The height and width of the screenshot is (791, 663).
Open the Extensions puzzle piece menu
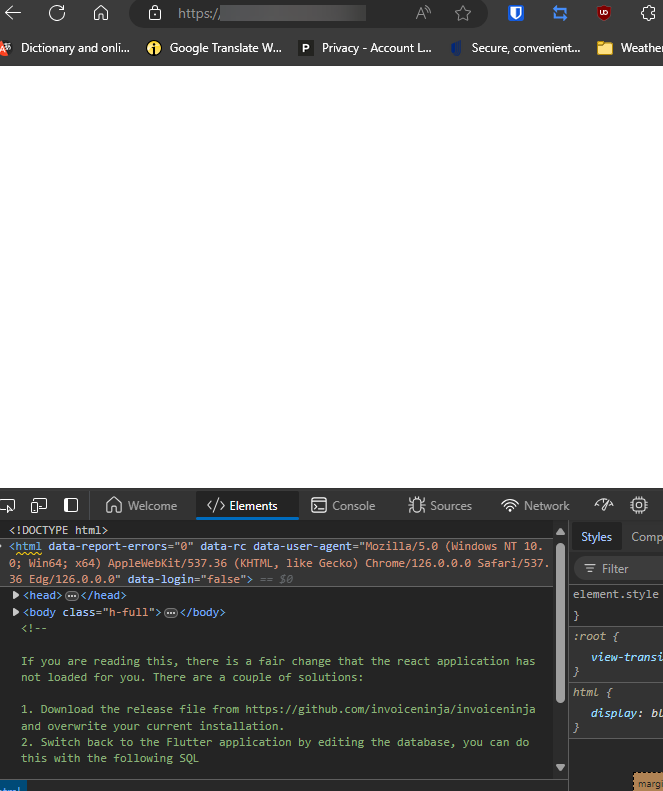pos(648,13)
